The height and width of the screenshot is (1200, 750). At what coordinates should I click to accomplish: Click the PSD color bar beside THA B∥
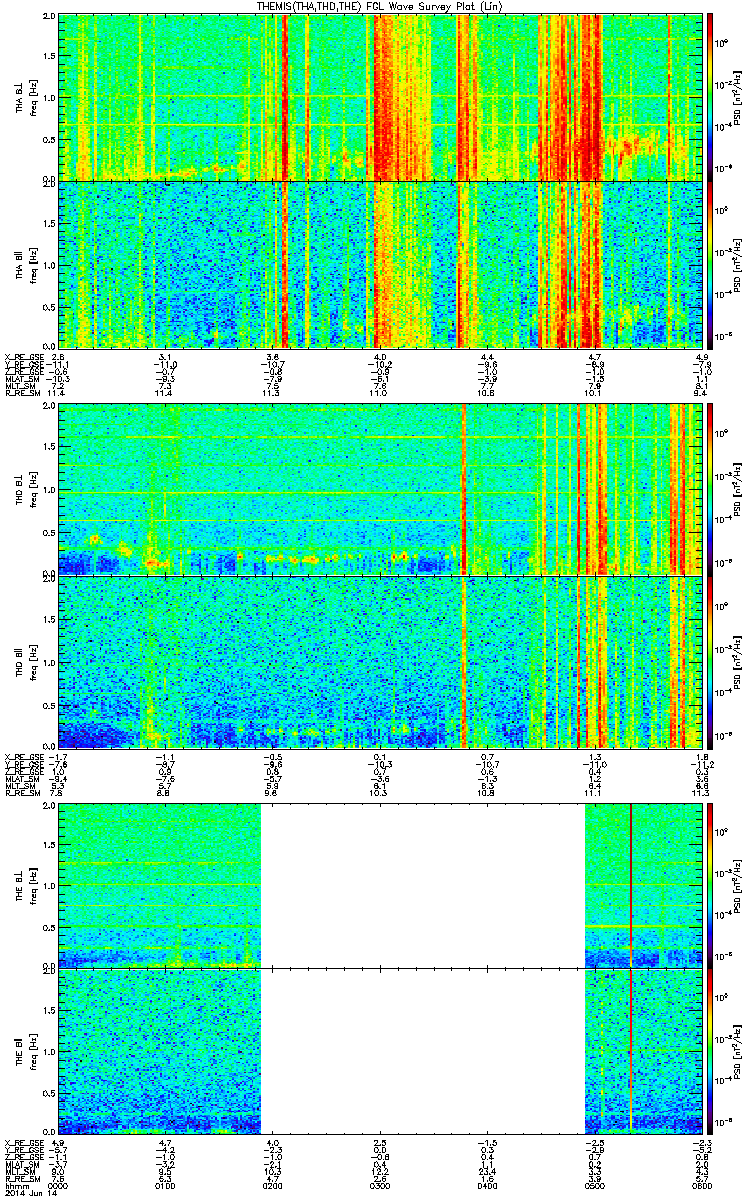[x=711, y=264]
